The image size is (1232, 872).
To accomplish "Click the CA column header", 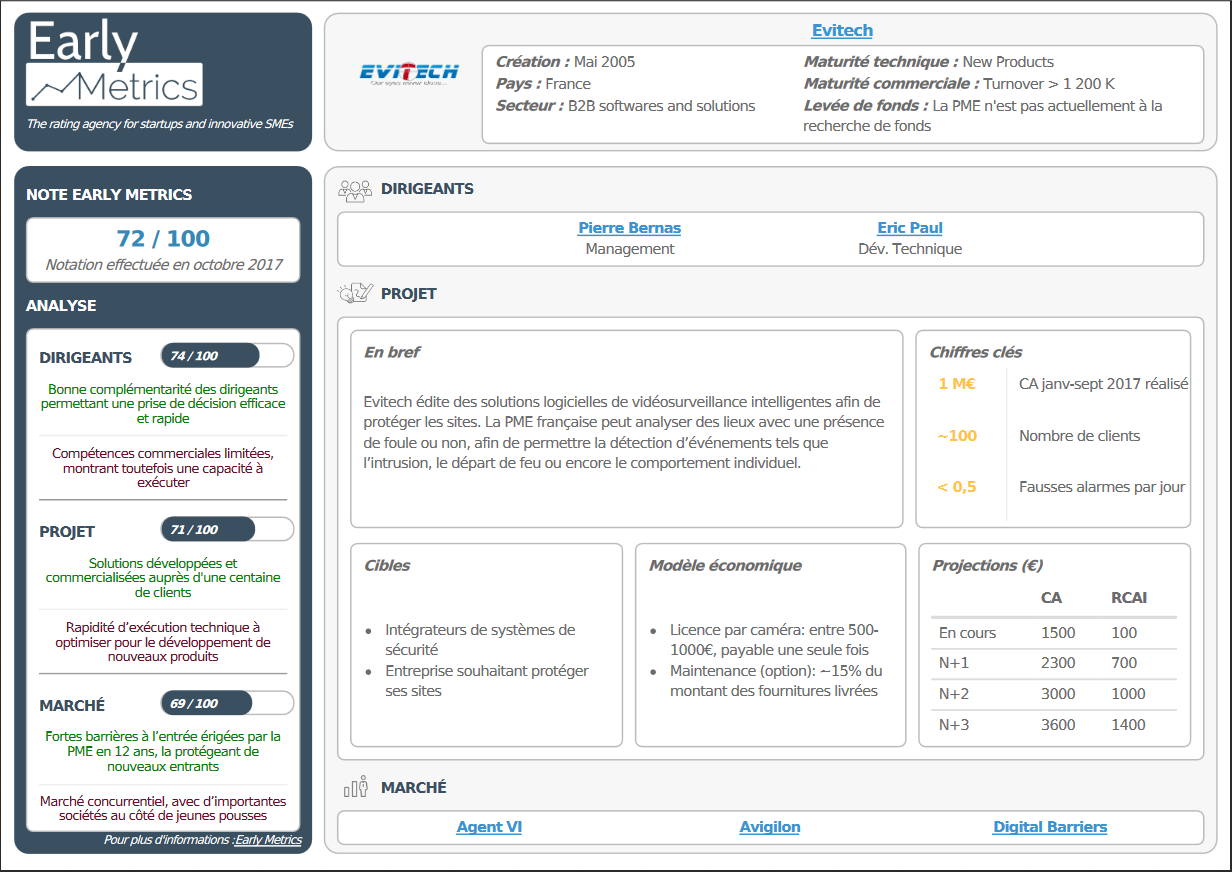I will tap(1051, 598).
